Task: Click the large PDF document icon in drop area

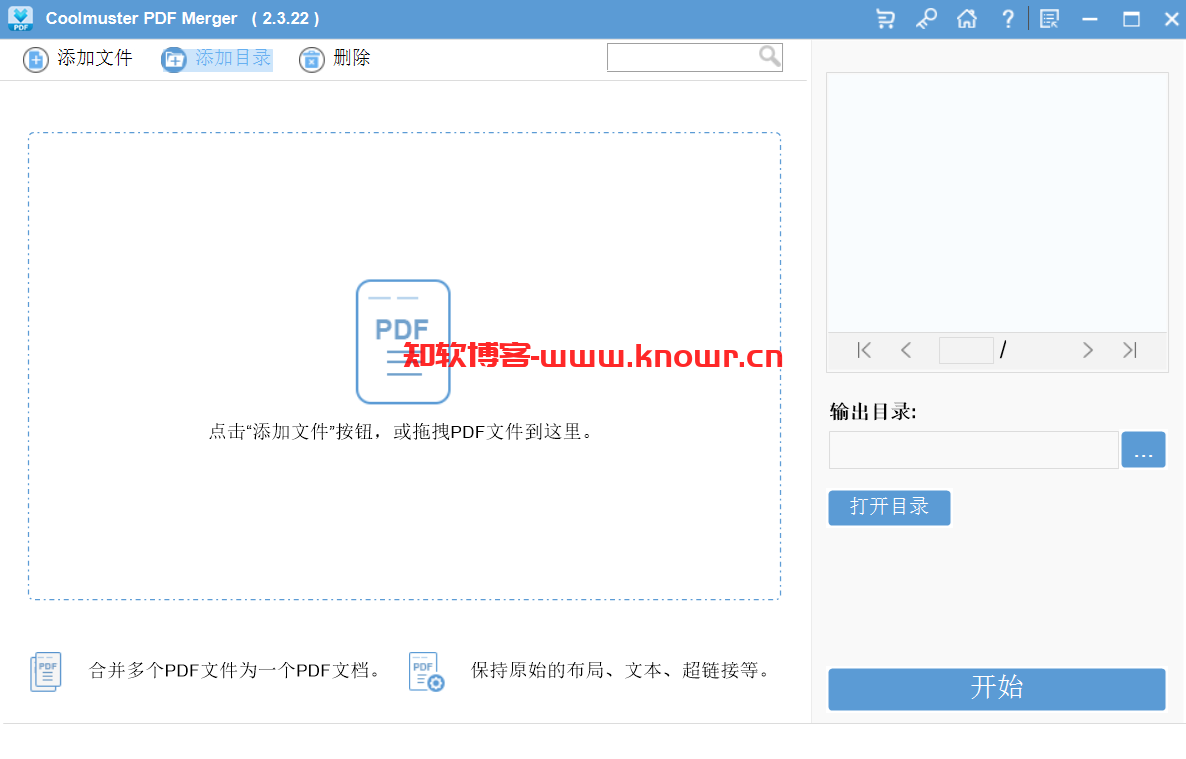Action: 403,341
